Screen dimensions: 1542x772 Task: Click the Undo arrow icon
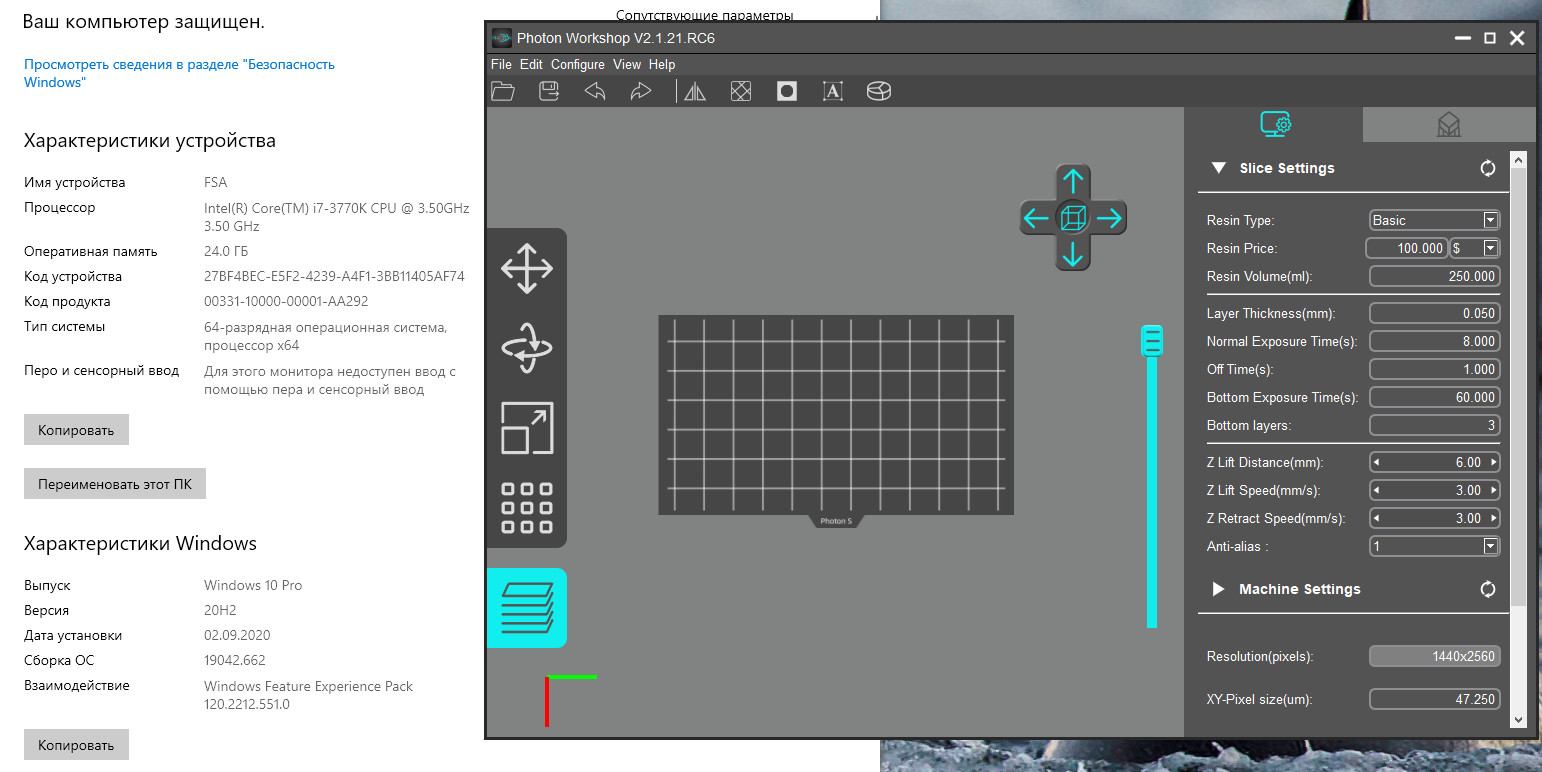coord(595,92)
